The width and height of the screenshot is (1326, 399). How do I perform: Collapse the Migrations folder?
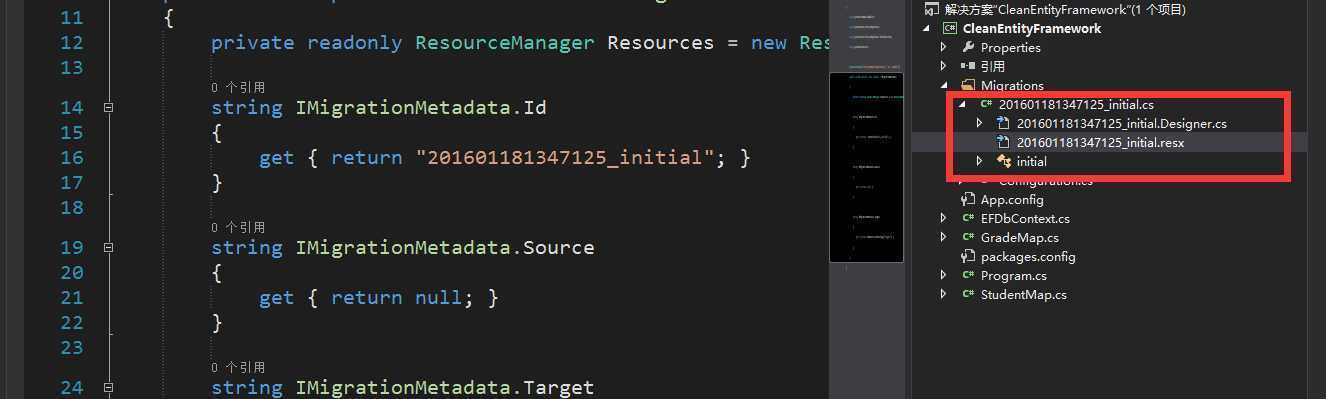(944, 85)
